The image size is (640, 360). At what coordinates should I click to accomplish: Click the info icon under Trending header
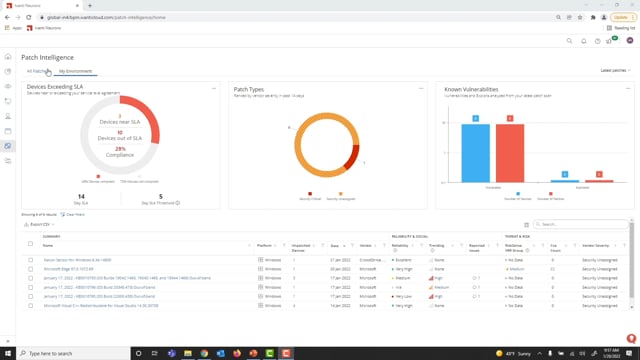(x=432, y=250)
